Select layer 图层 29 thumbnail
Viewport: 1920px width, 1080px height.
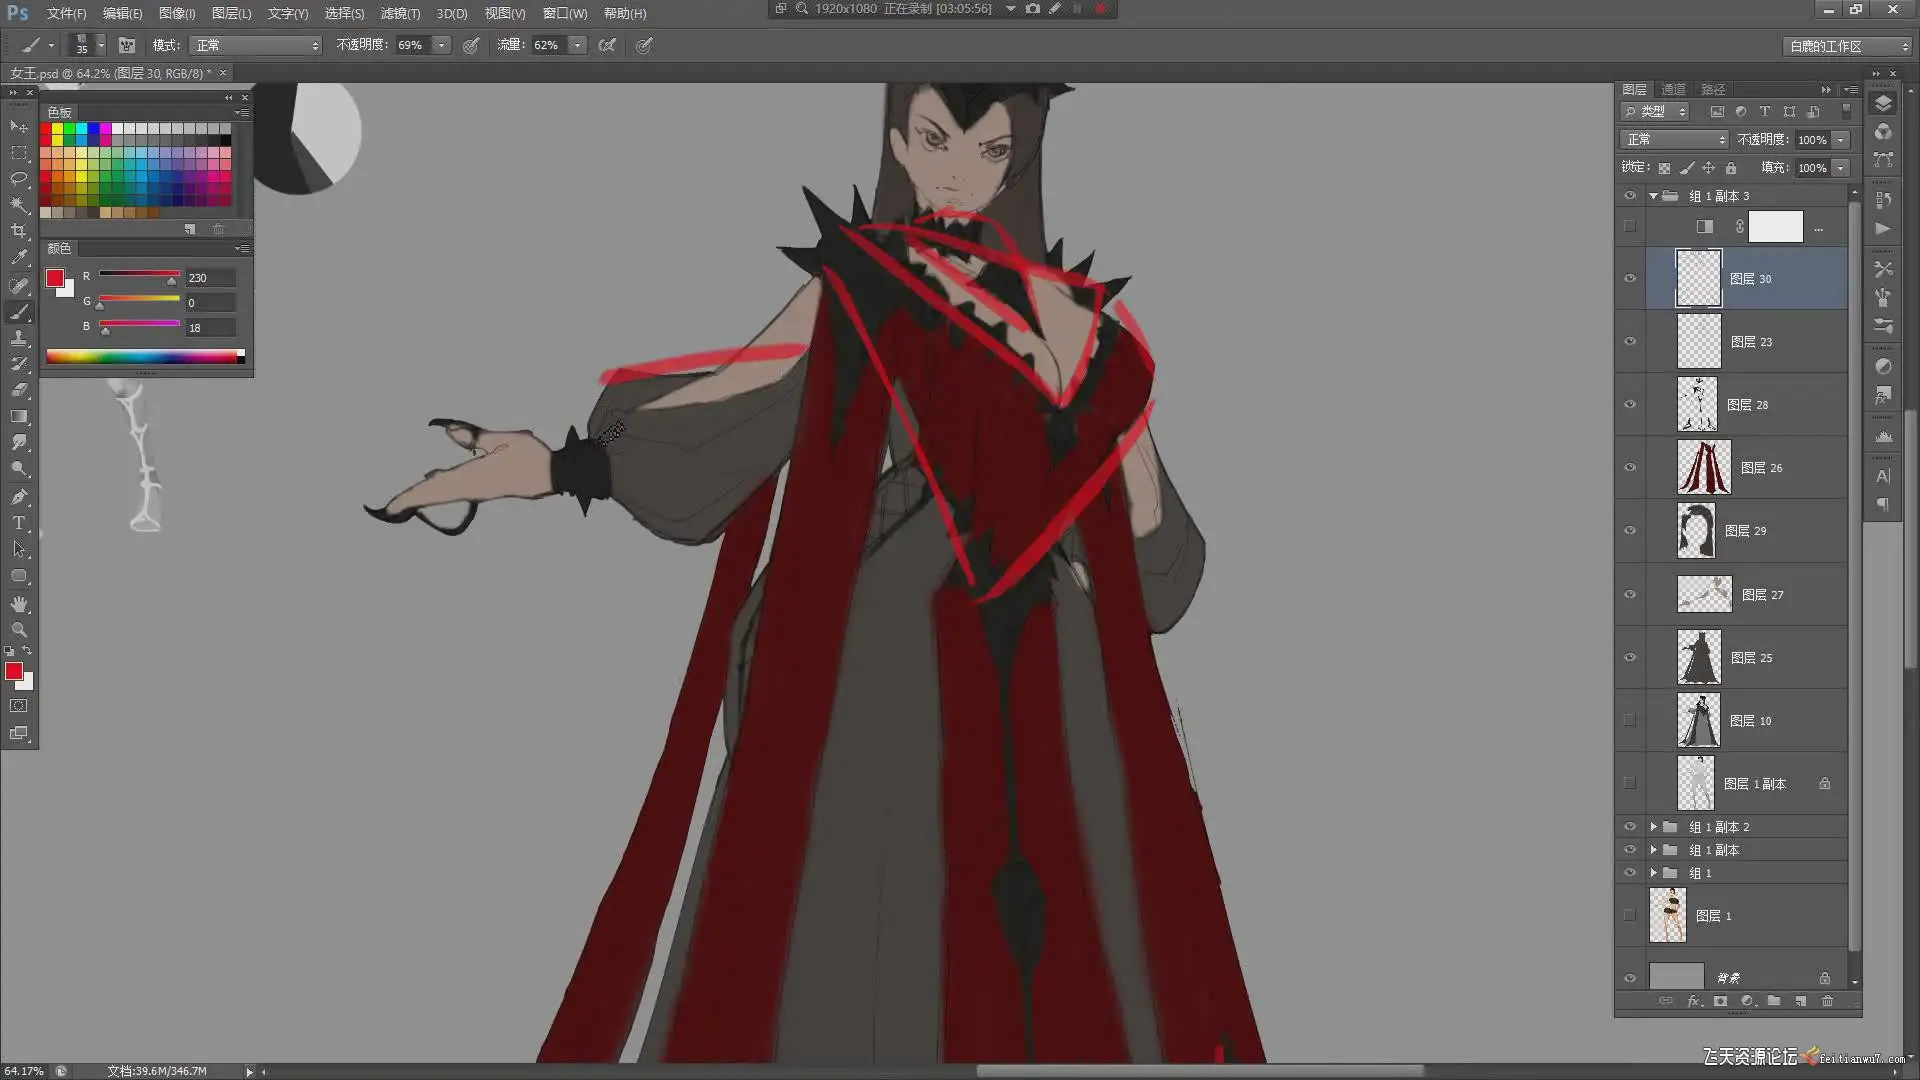[x=1696, y=531]
